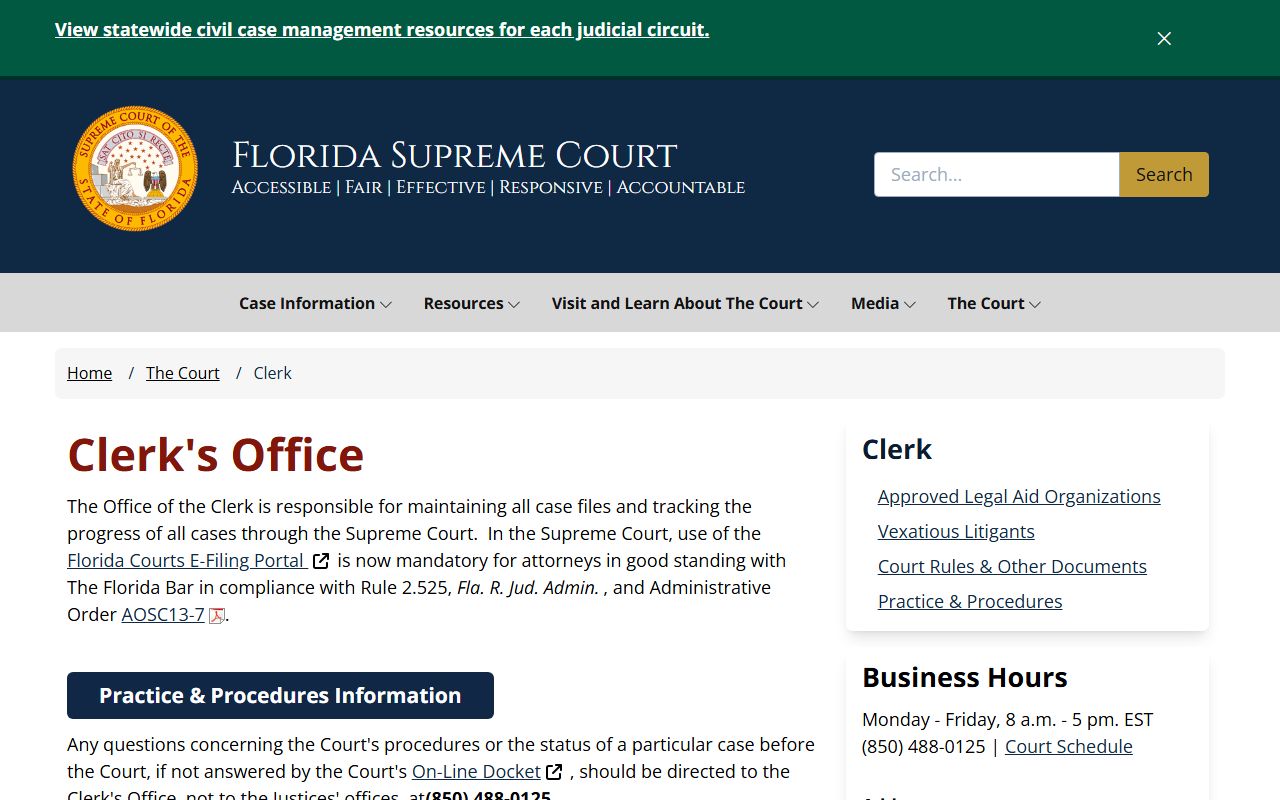The width and height of the screenshot is (1280, 800).
Task: Open Practice & Procedures Information button
Action: (x=280, y=695)
